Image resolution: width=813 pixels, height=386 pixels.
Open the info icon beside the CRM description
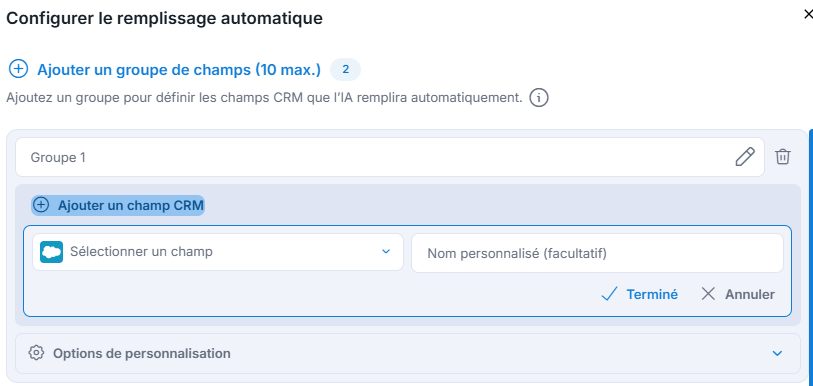539,98
